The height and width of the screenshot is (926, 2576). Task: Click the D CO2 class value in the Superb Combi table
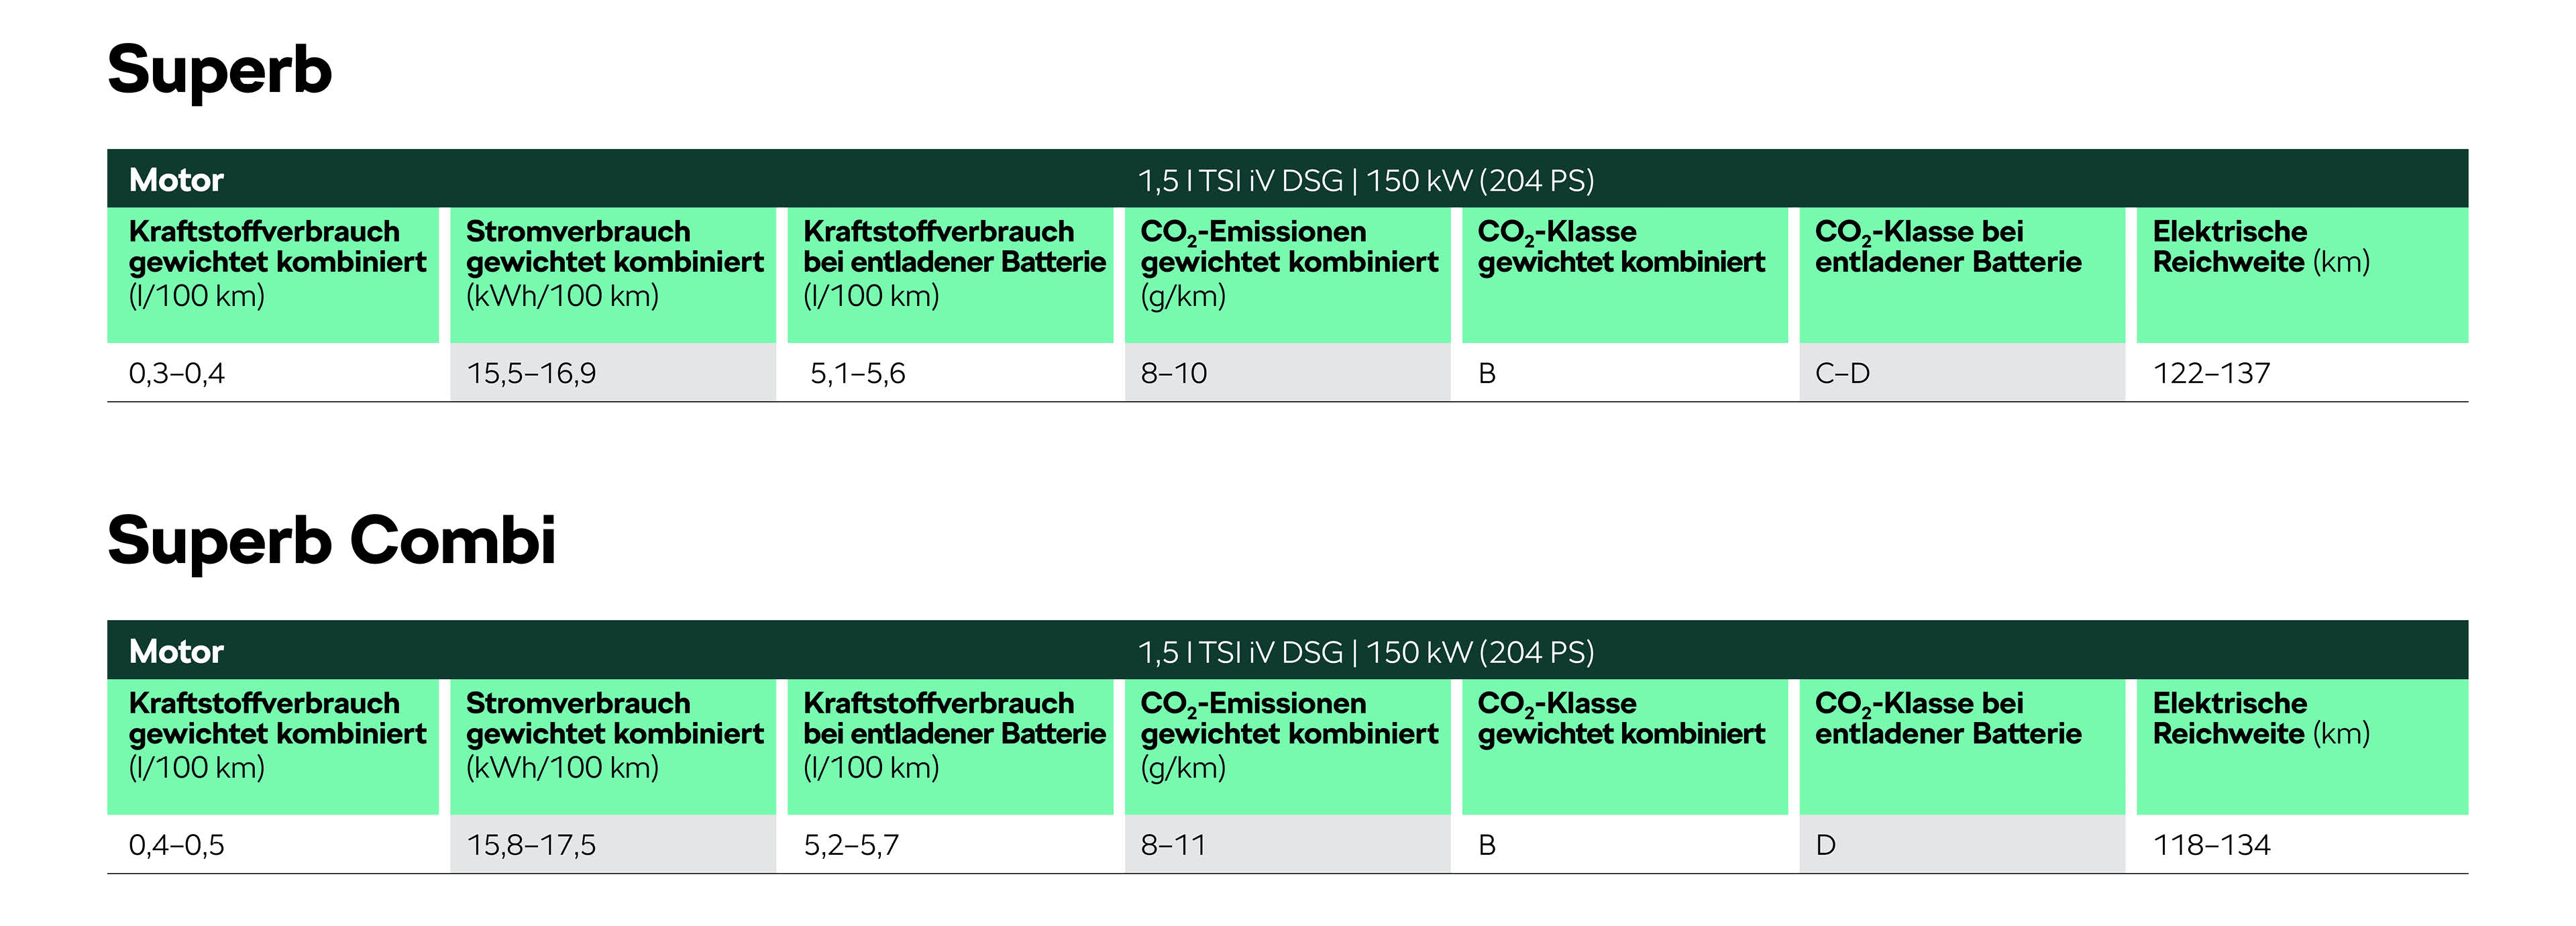[x=1826, y=846]
